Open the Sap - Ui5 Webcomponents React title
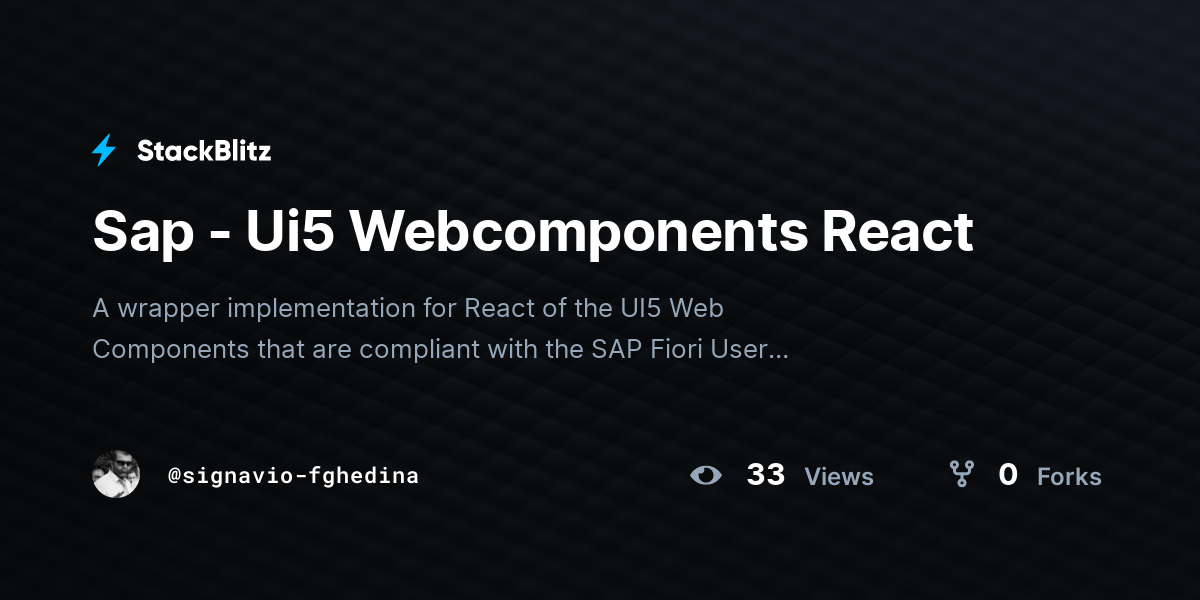The height and width of the screenshot is (600, 1200). (533, 232)
